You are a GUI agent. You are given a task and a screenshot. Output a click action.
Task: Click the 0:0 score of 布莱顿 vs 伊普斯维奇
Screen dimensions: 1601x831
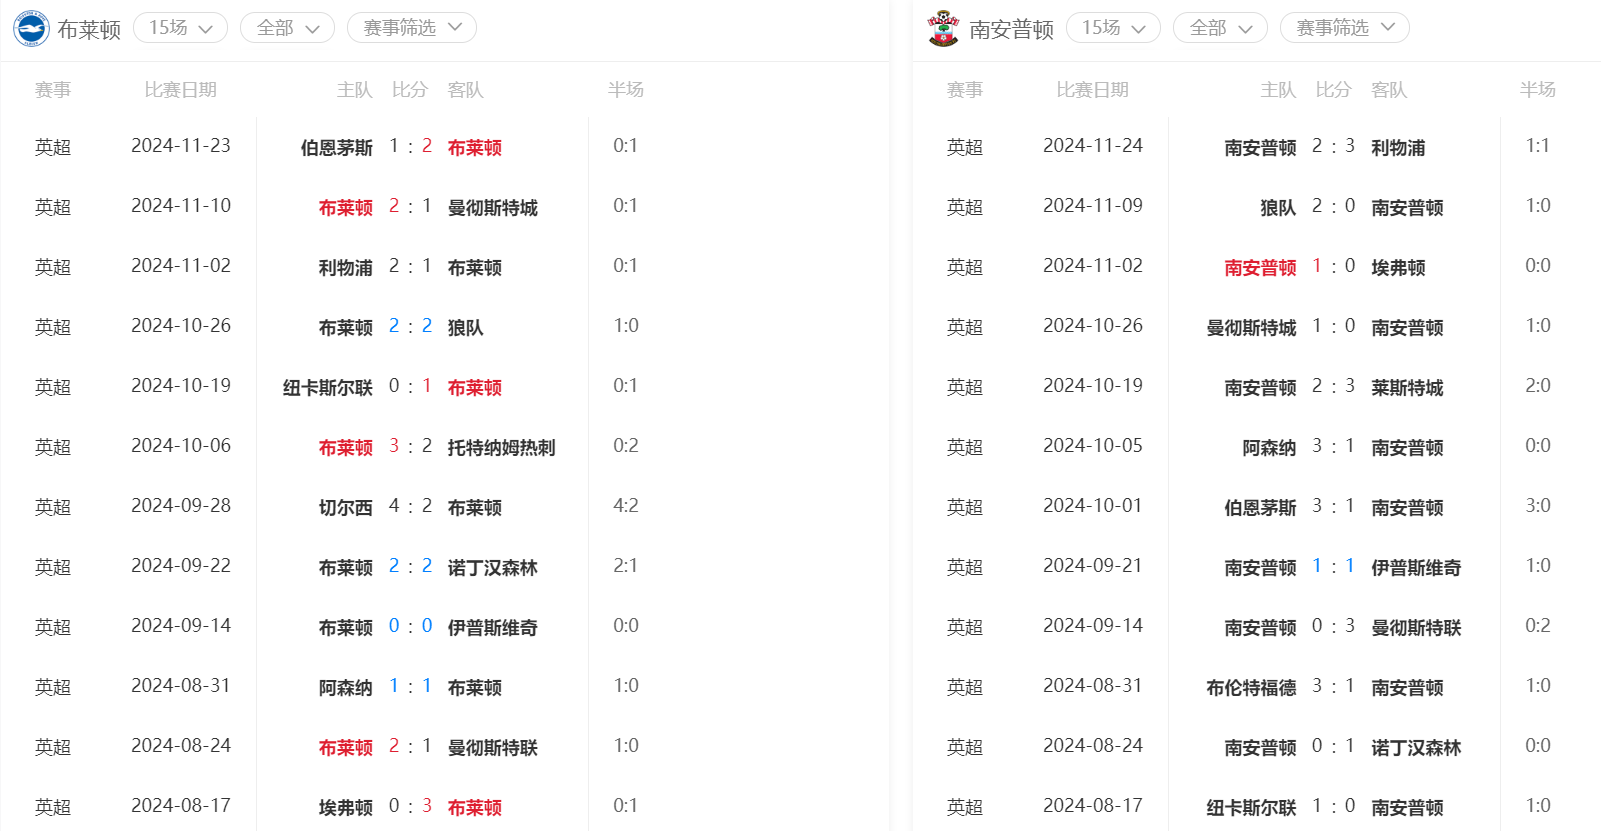coord(410,626)
